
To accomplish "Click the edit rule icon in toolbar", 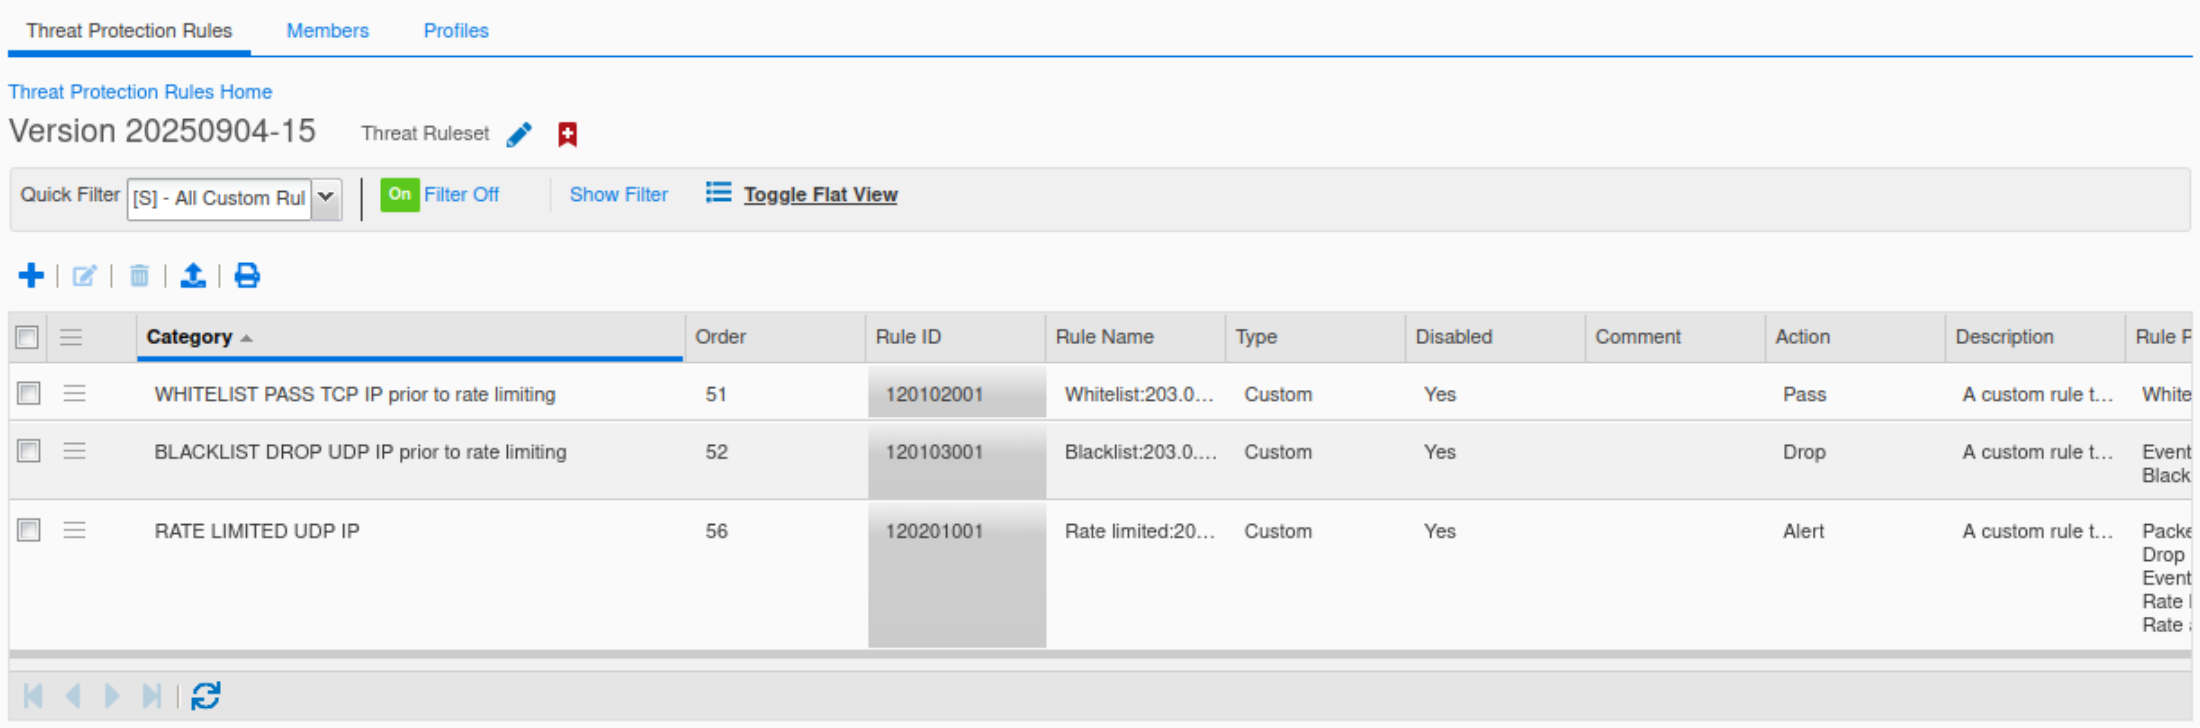I will (x=85, y=276).
